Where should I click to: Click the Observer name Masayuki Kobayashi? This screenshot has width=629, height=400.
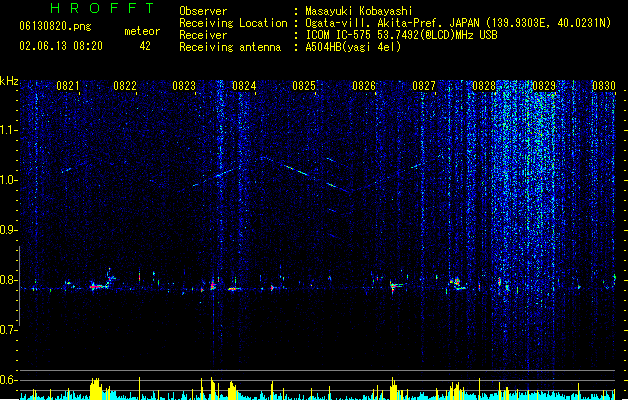359,11
